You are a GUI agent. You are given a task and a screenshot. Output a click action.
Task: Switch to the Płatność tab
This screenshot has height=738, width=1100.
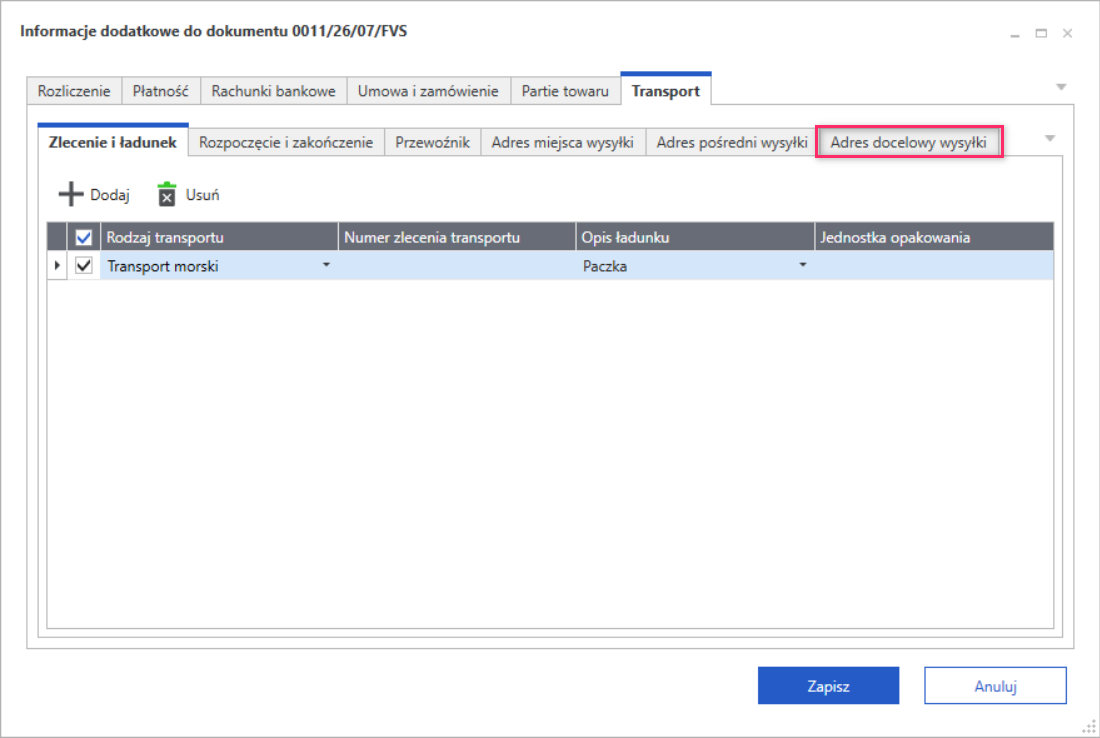(x=161, y=91)
